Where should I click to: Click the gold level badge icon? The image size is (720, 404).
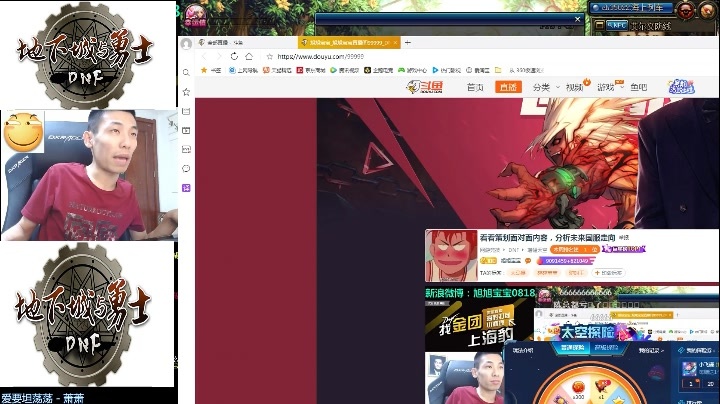489,261
